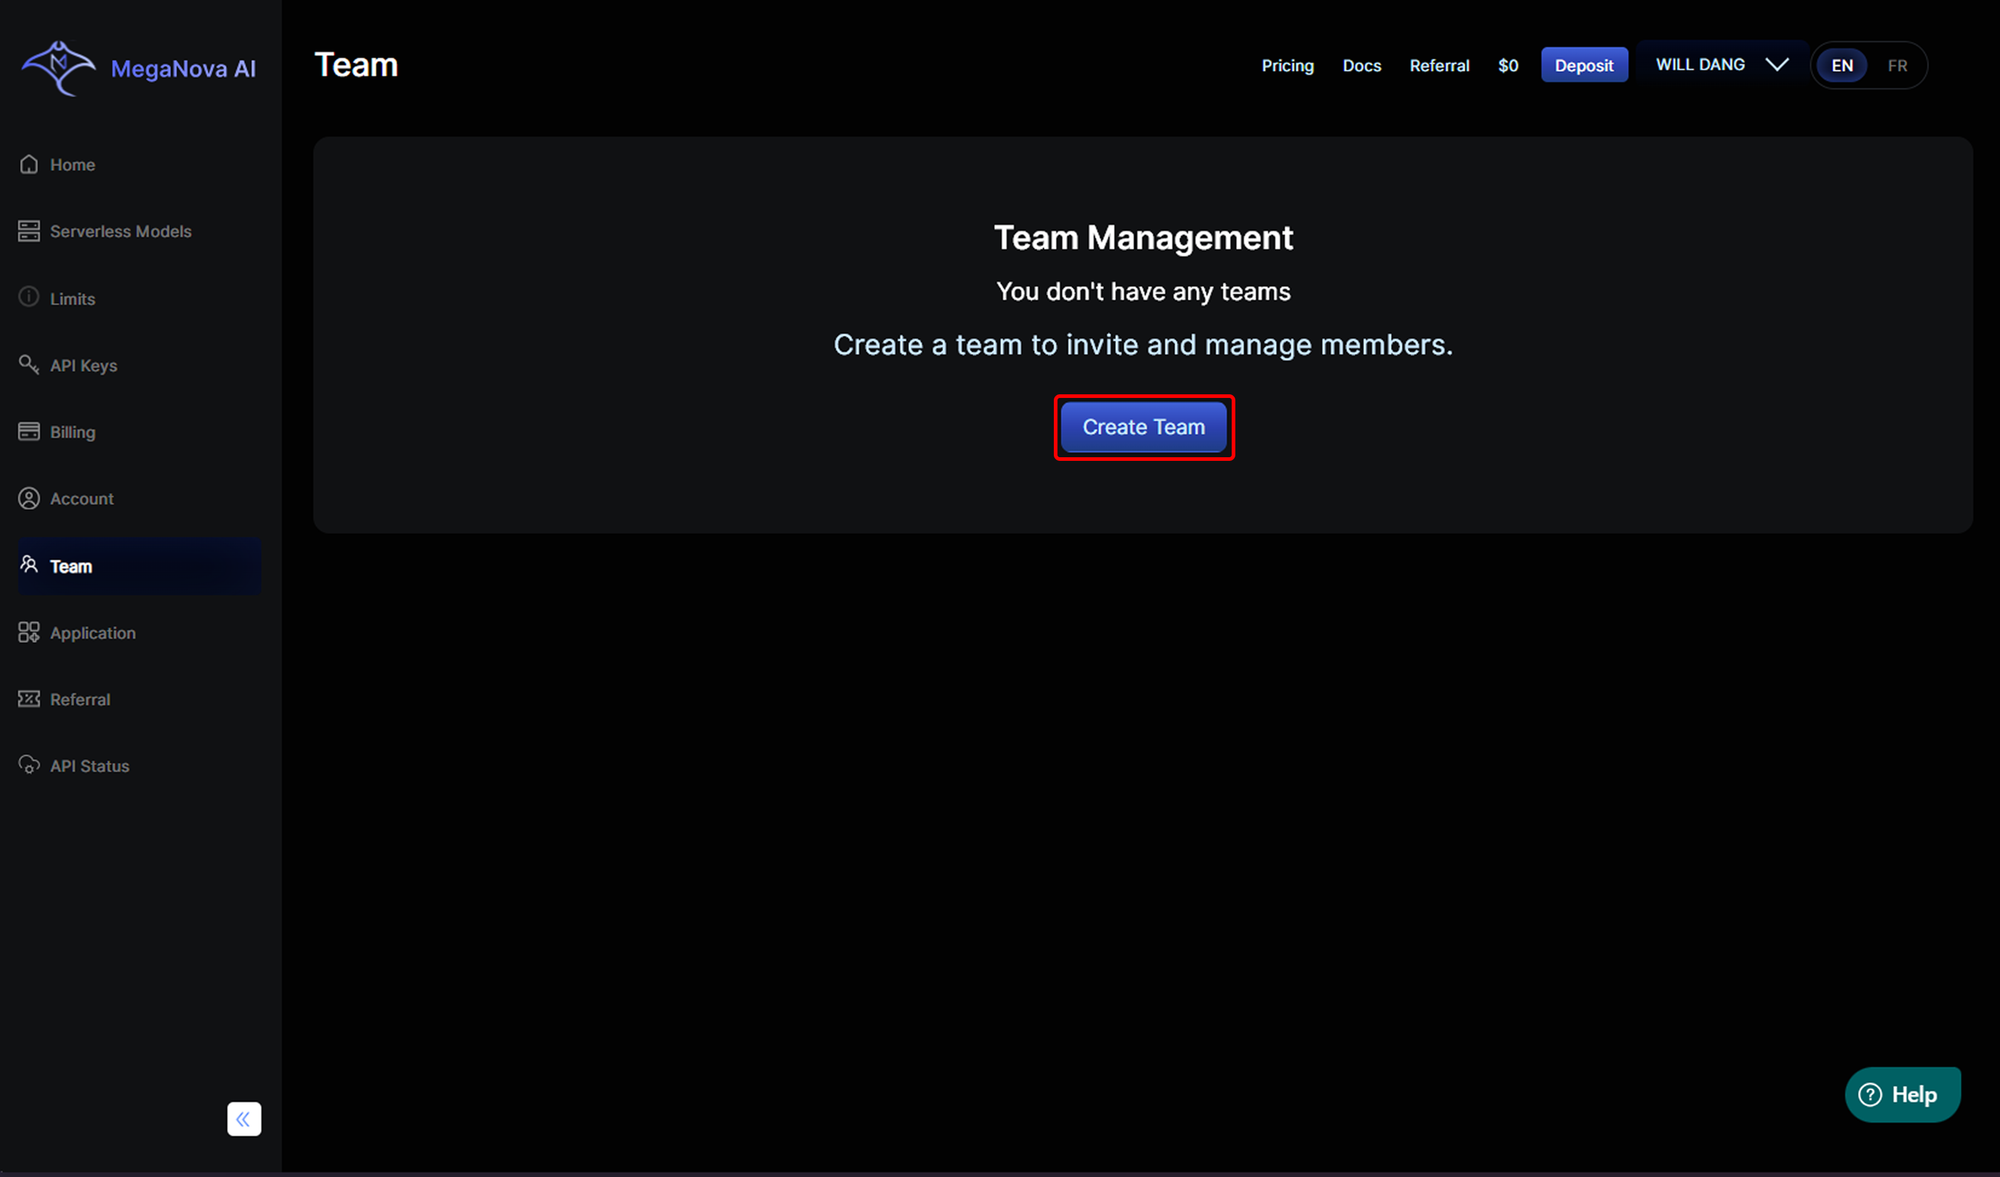Expand the WILL DANG user dropdown
Image resolution: width=2000 pixels, height=1177 pixels.
click(1721, 65)
